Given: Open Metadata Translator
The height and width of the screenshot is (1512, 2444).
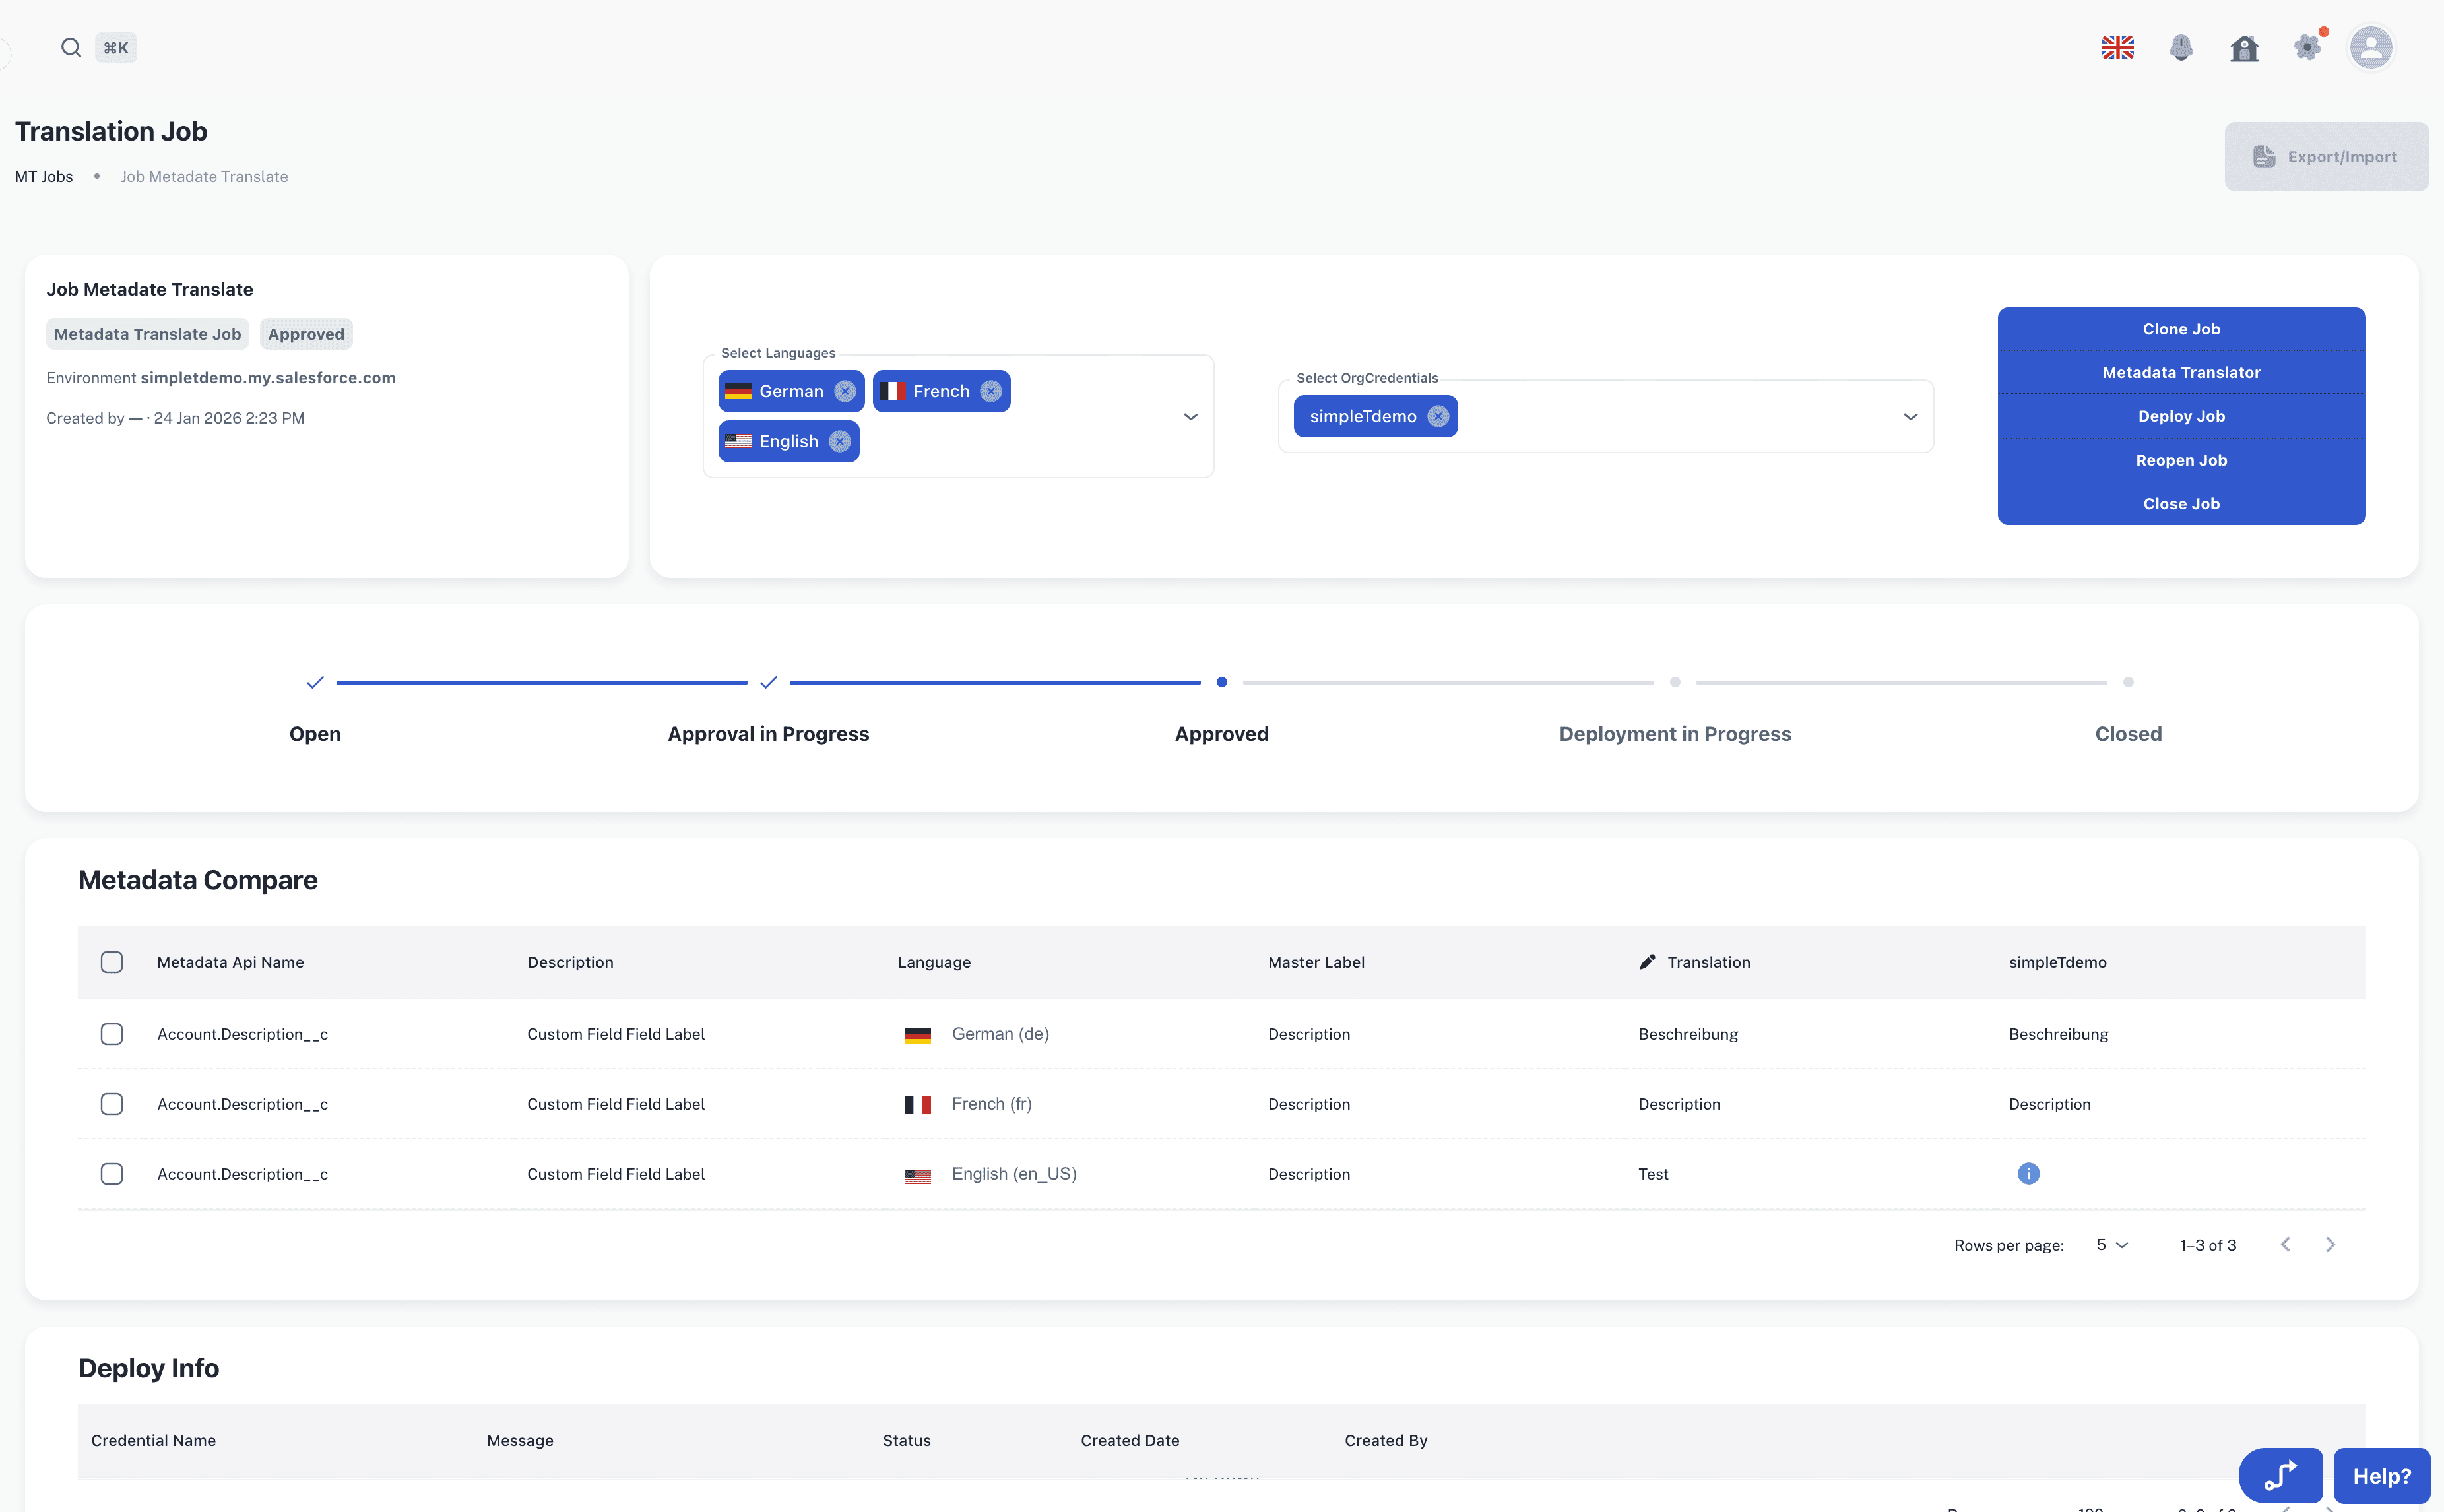Looking at the screenshot, I should pos(2181,372).
